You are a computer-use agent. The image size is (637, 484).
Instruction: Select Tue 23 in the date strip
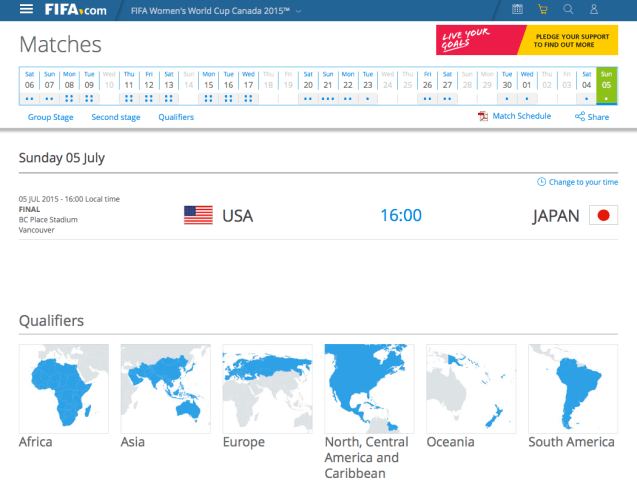point(368,86)
